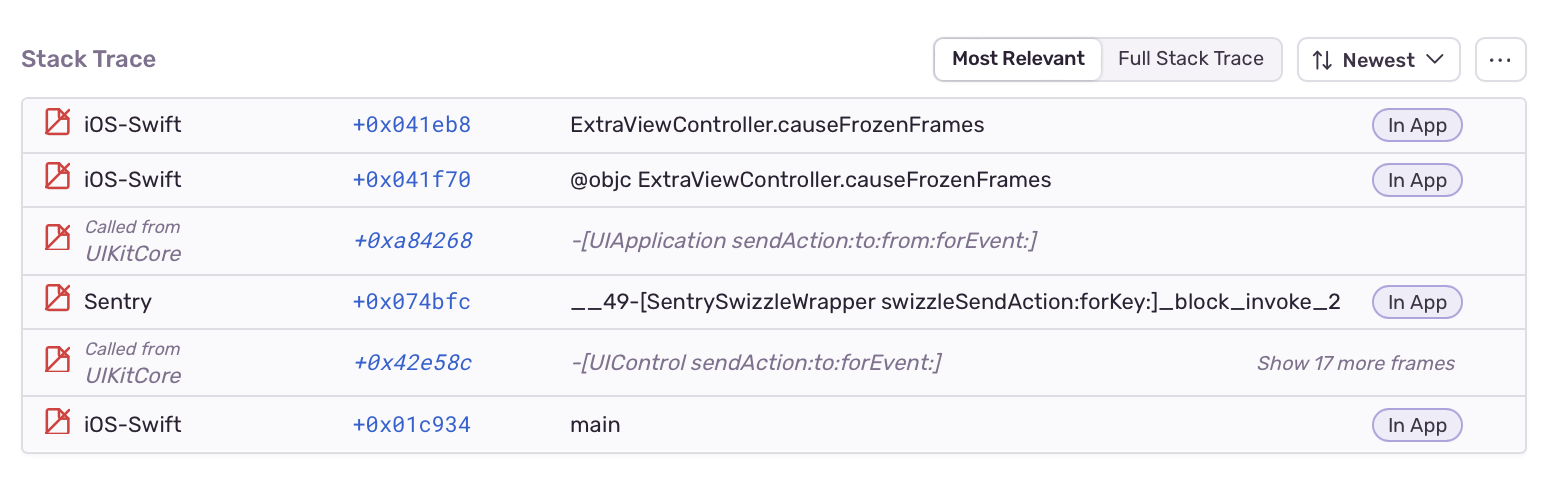Click the icon on the @objc causeFrozenFrames row

[58, 179]
